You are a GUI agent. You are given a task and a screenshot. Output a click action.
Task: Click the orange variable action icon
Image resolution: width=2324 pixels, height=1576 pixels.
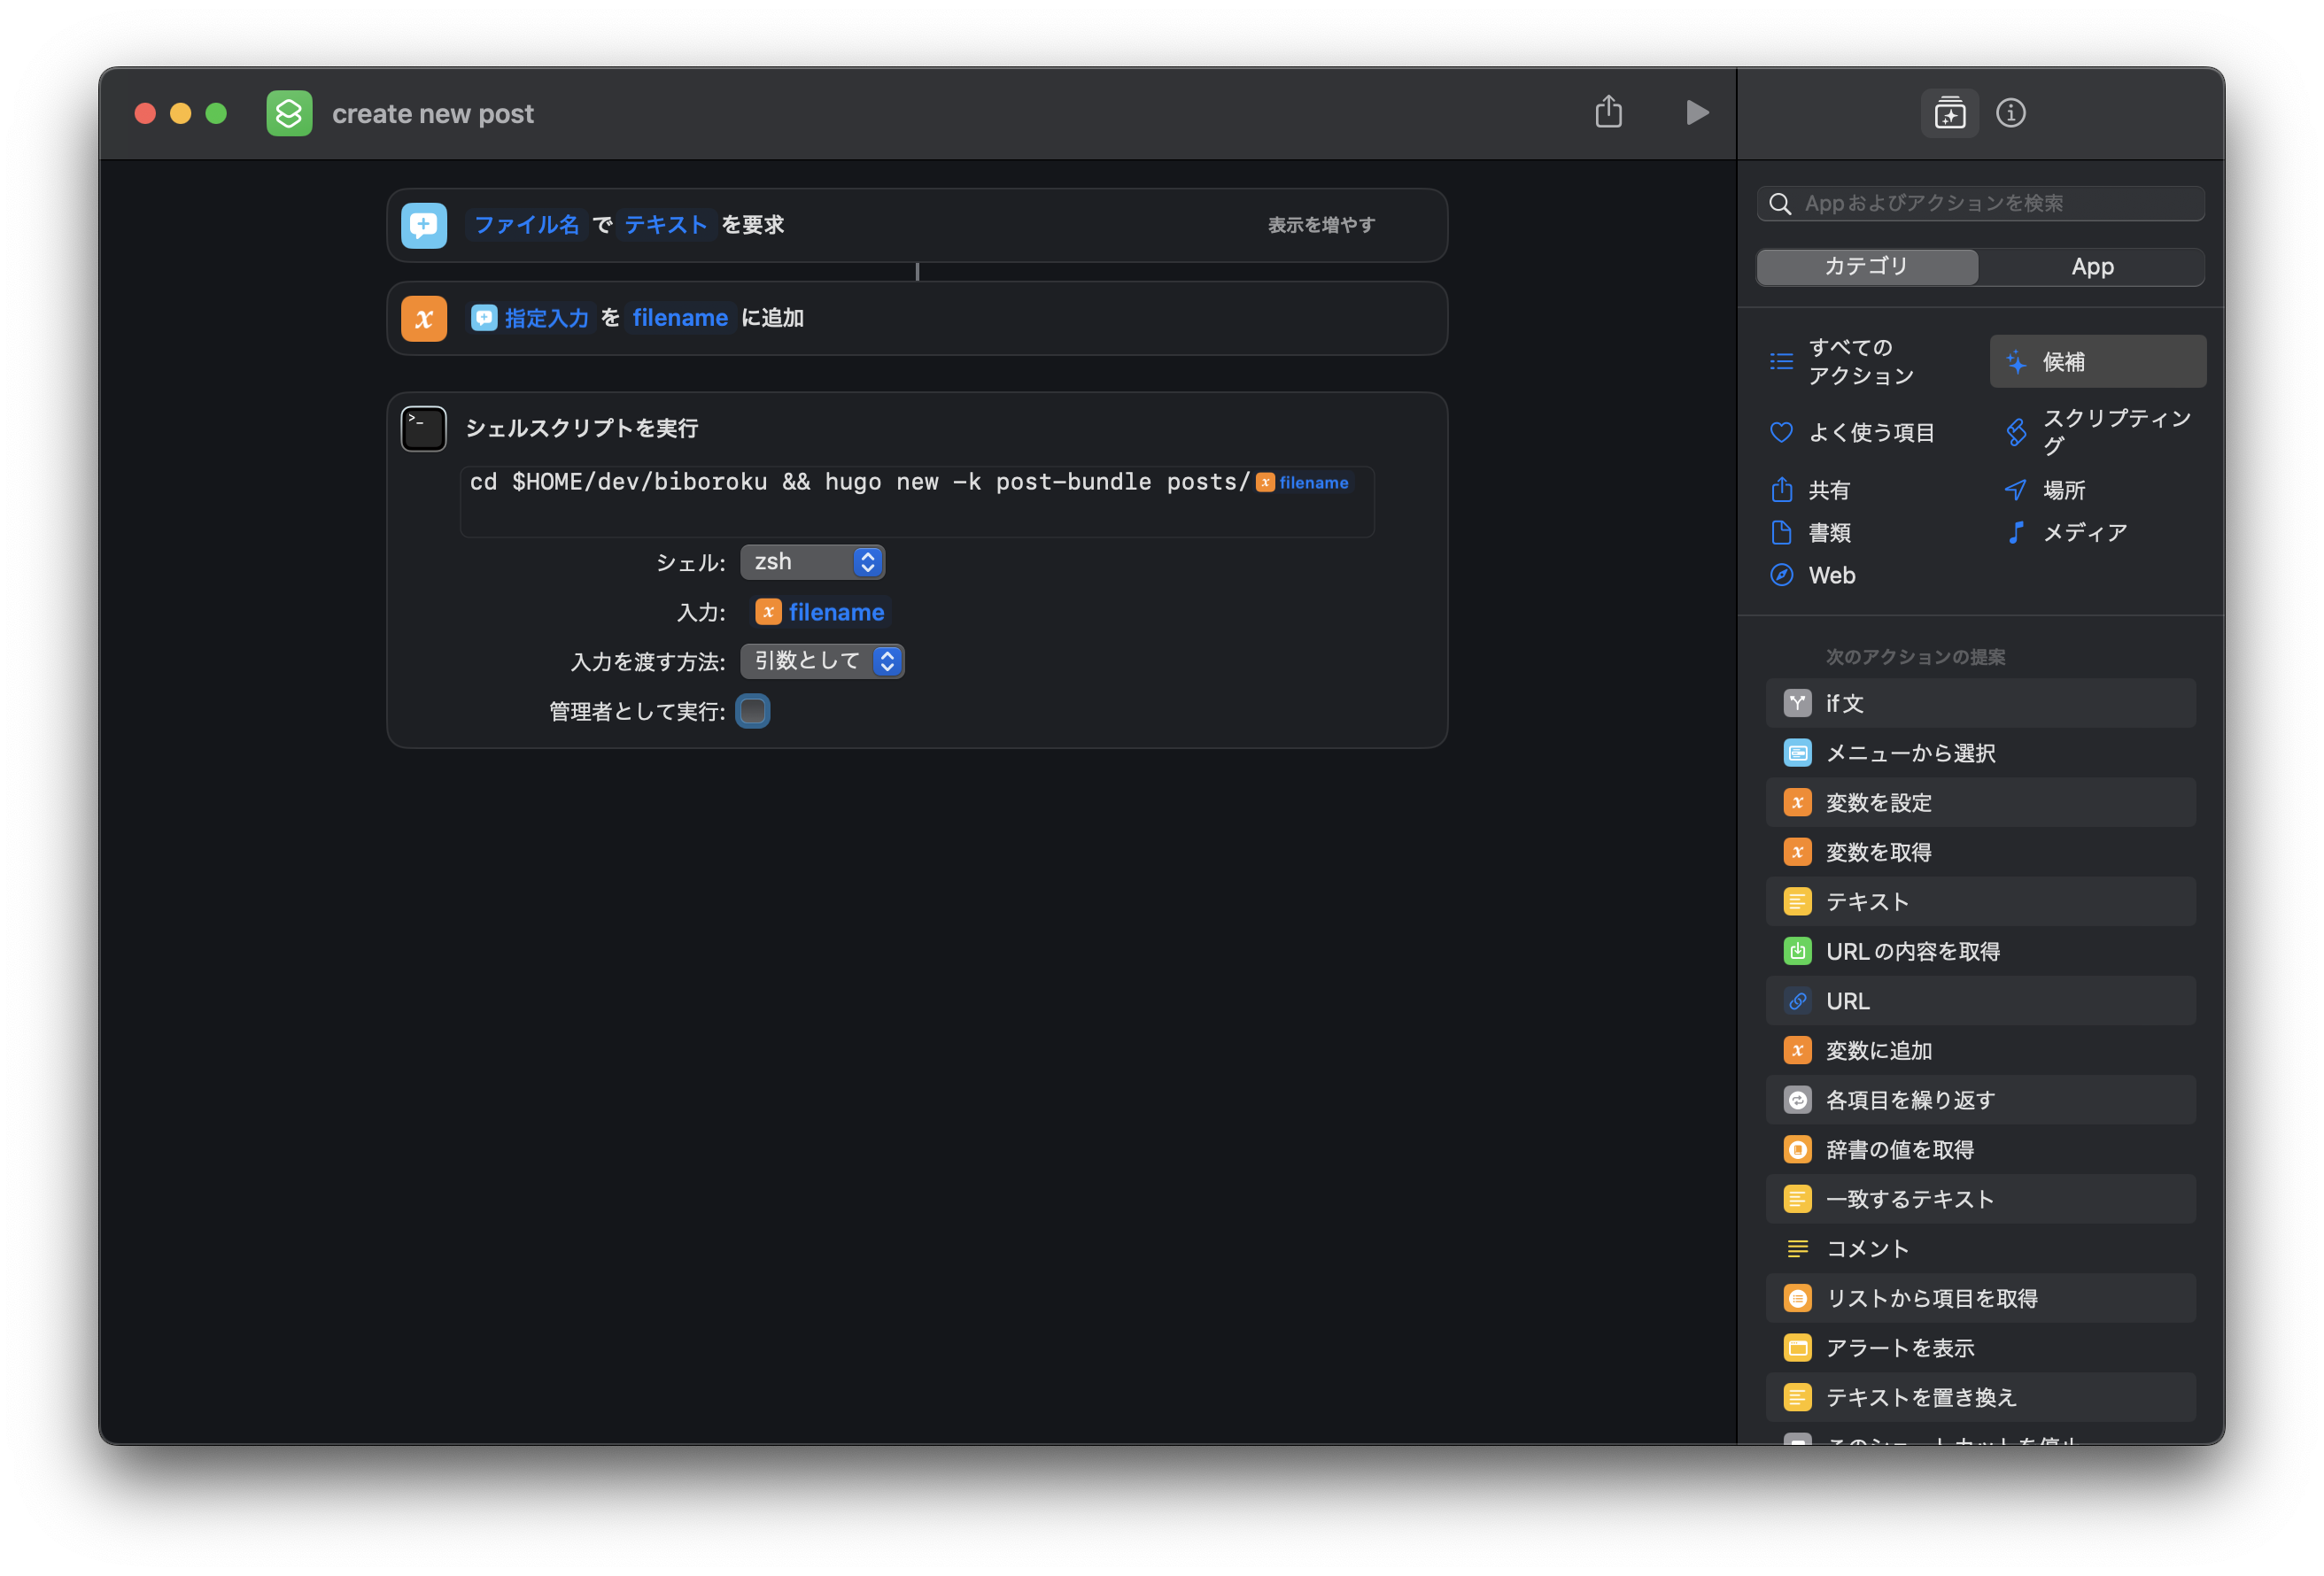[424, 319]
